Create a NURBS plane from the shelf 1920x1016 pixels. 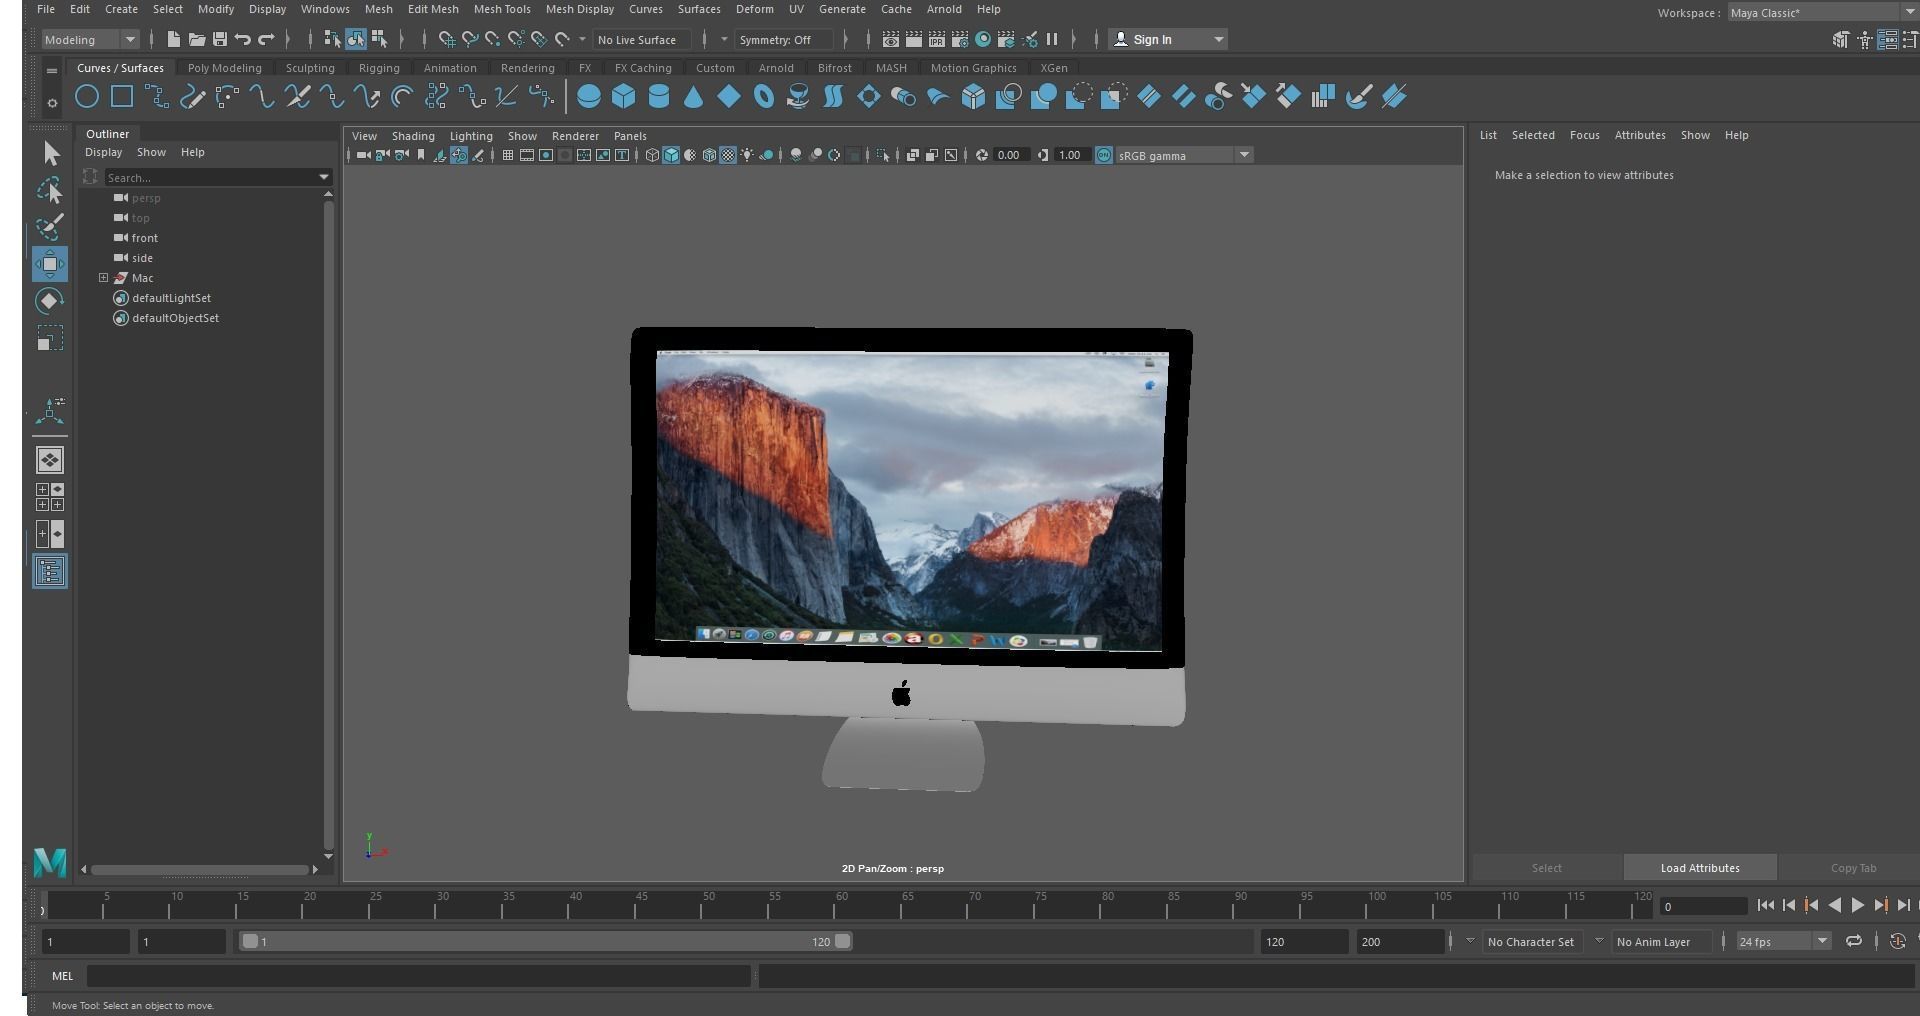(x=729, y=97)
